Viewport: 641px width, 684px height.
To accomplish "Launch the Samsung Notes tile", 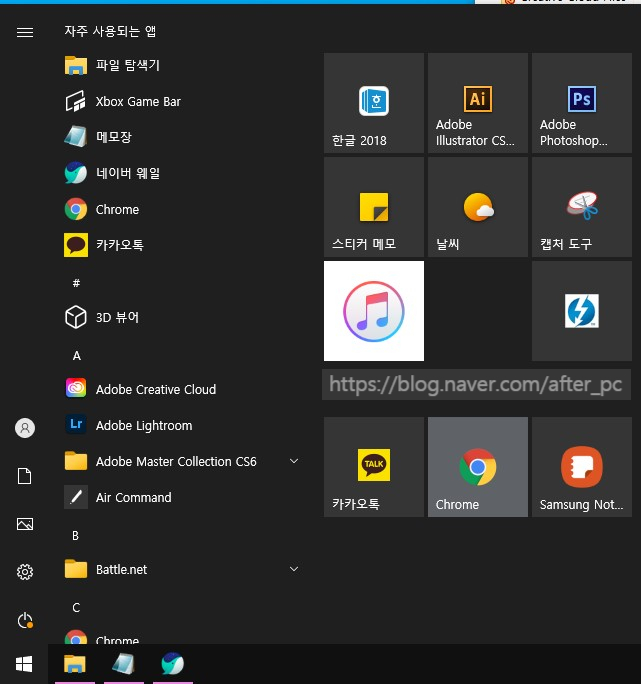I will click(582, 467).
